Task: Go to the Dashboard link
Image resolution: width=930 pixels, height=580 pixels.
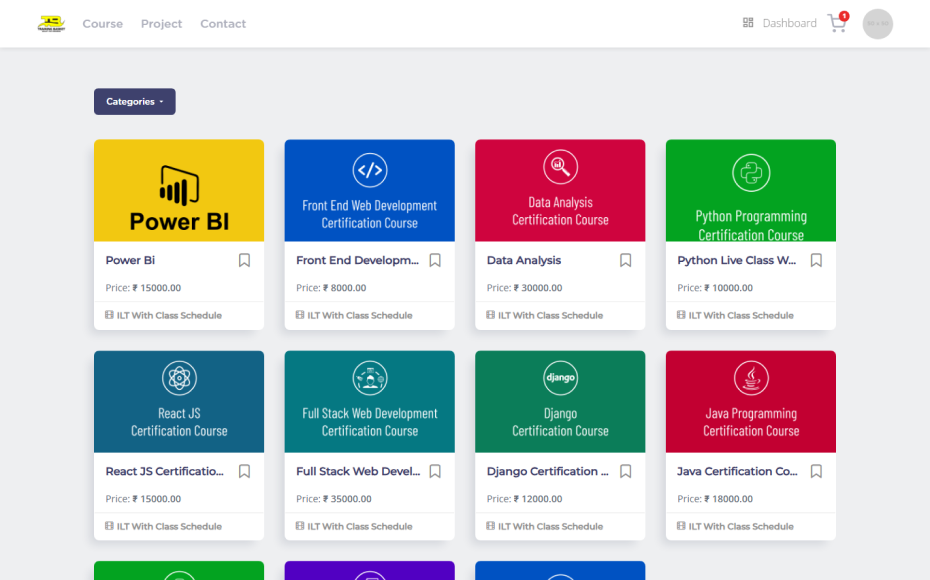Action: point(789,23)
